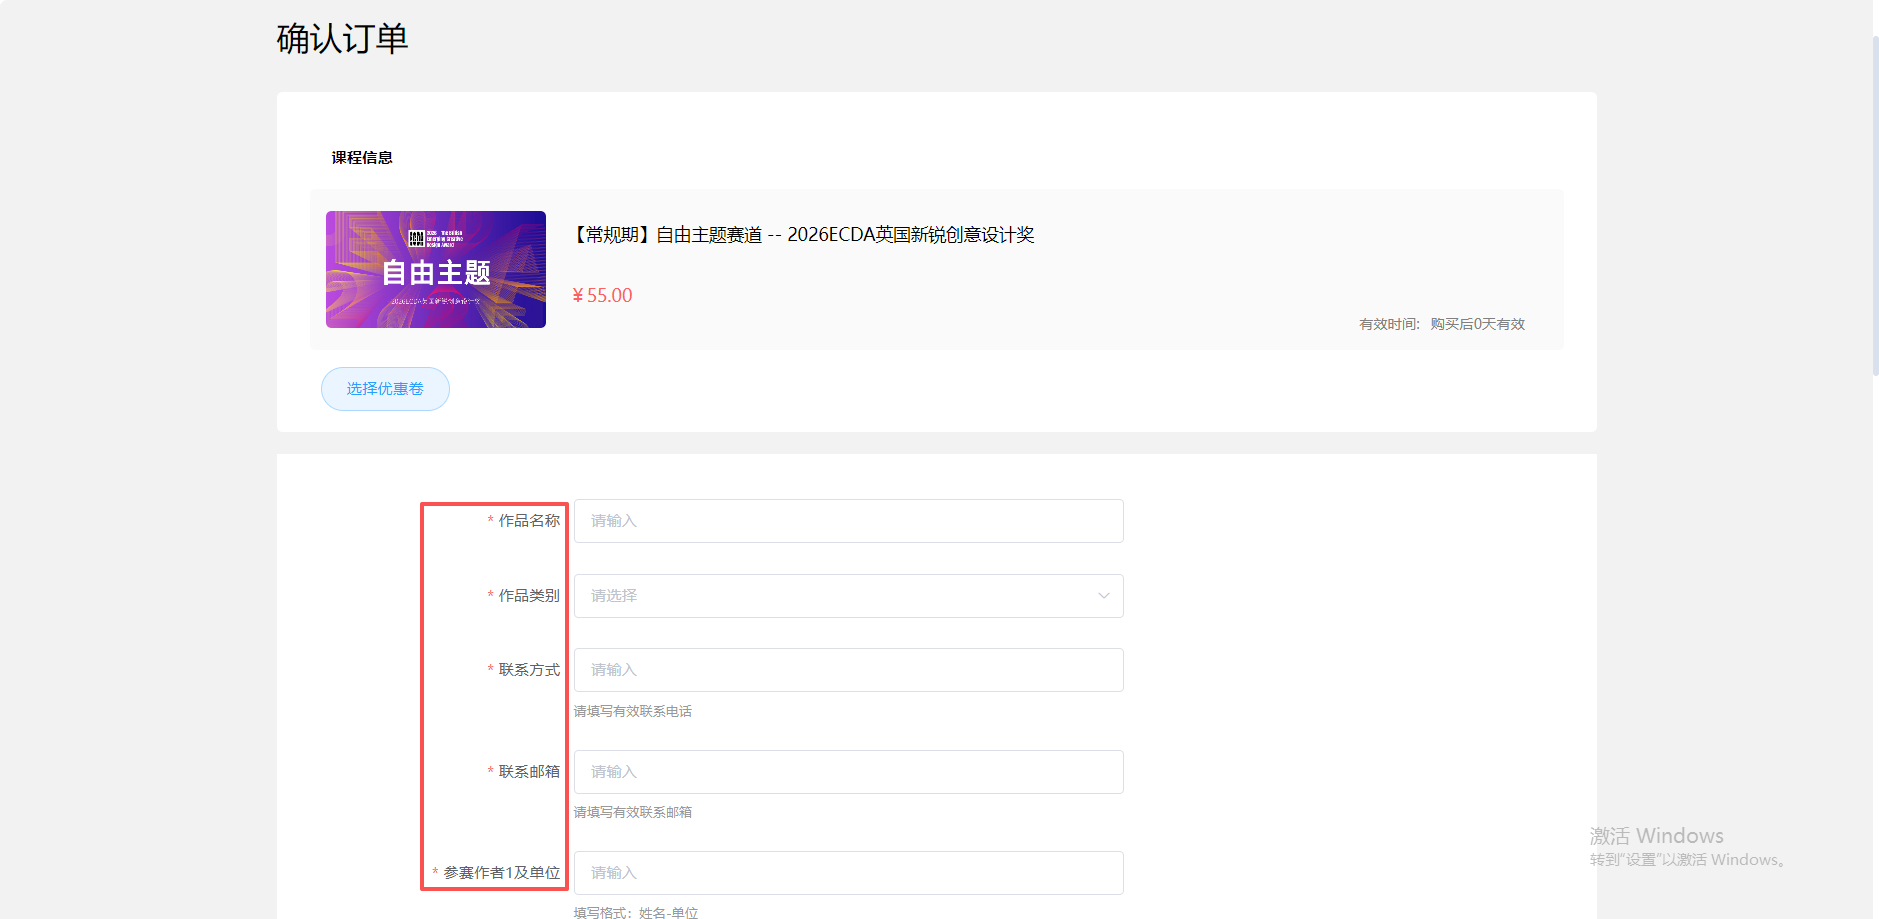The width and height of the screenshot is (1879, 919).
Task: Click the 课程信息 section heading
Action: pos(362,158)
